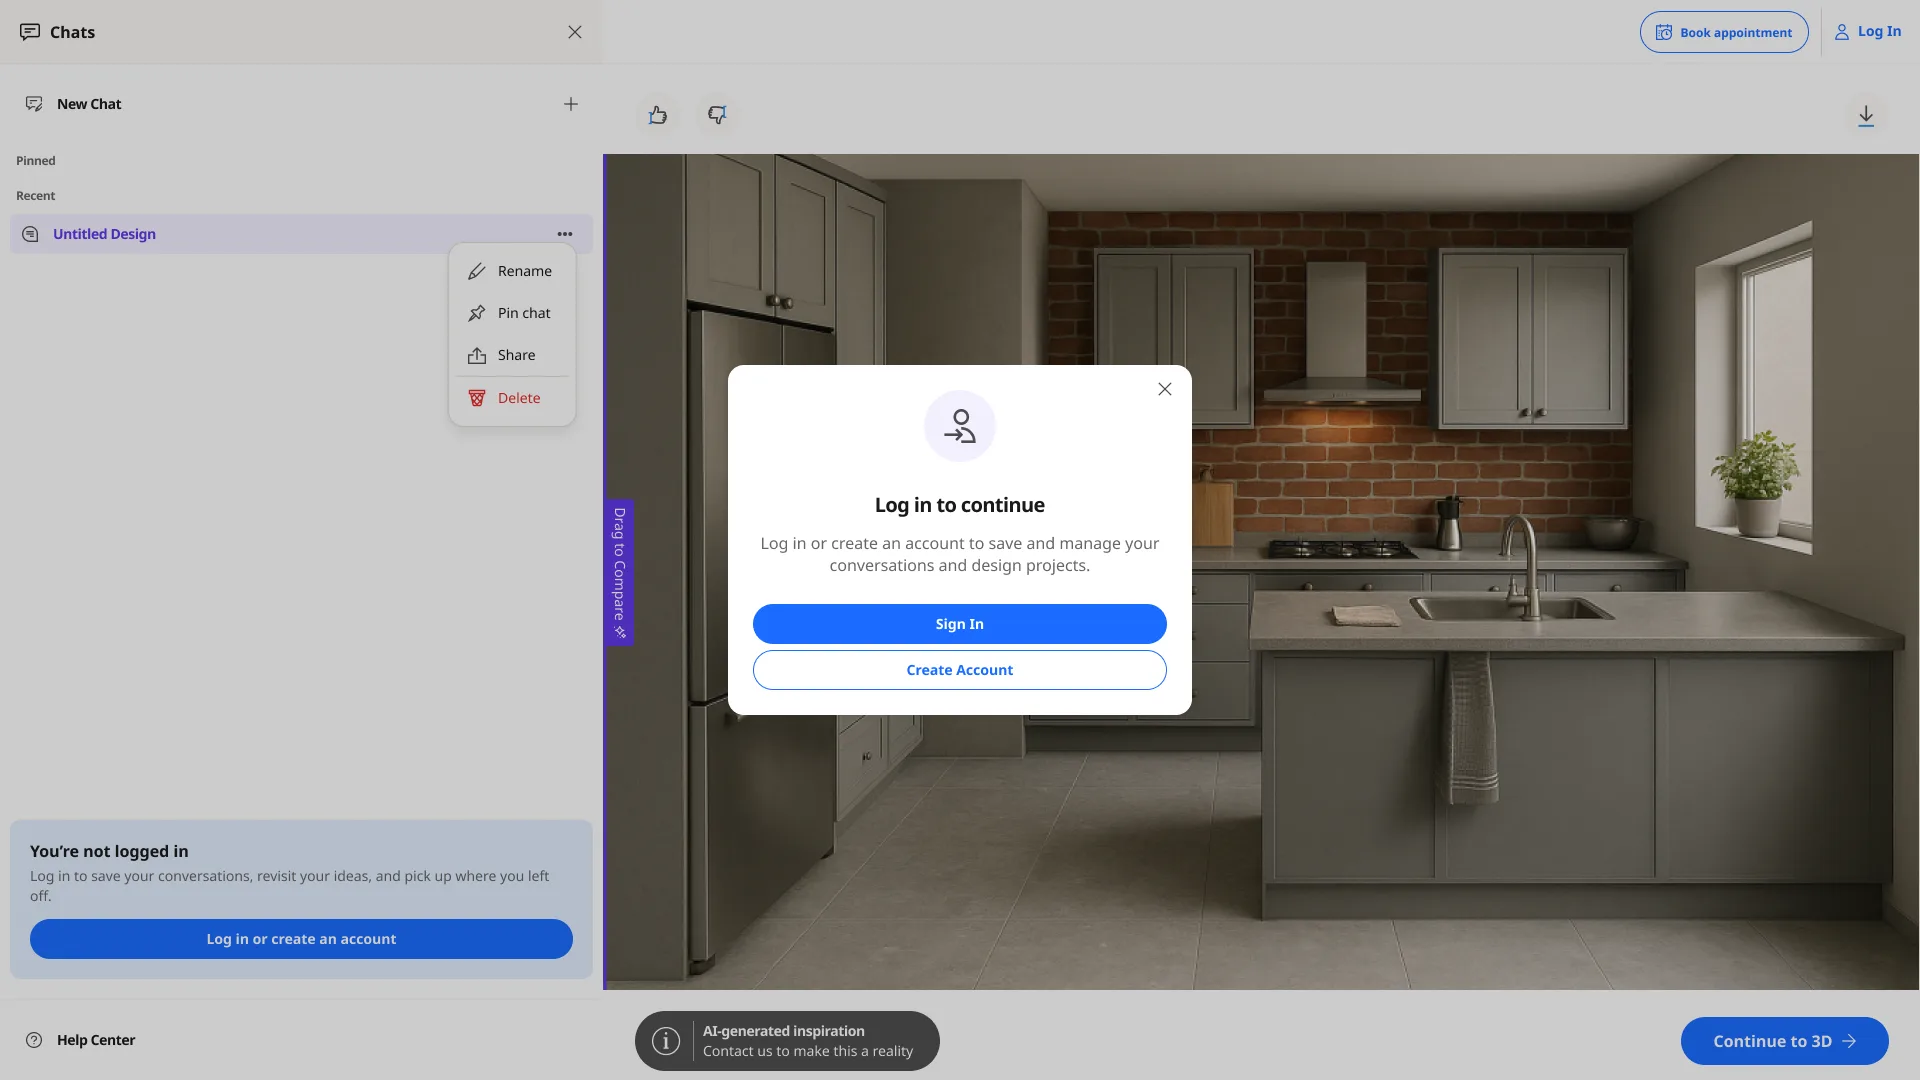The height and width of the screenshot is (1080, 1920).
Task: Click Log In at top right
Action: (x=1868, y=32)
